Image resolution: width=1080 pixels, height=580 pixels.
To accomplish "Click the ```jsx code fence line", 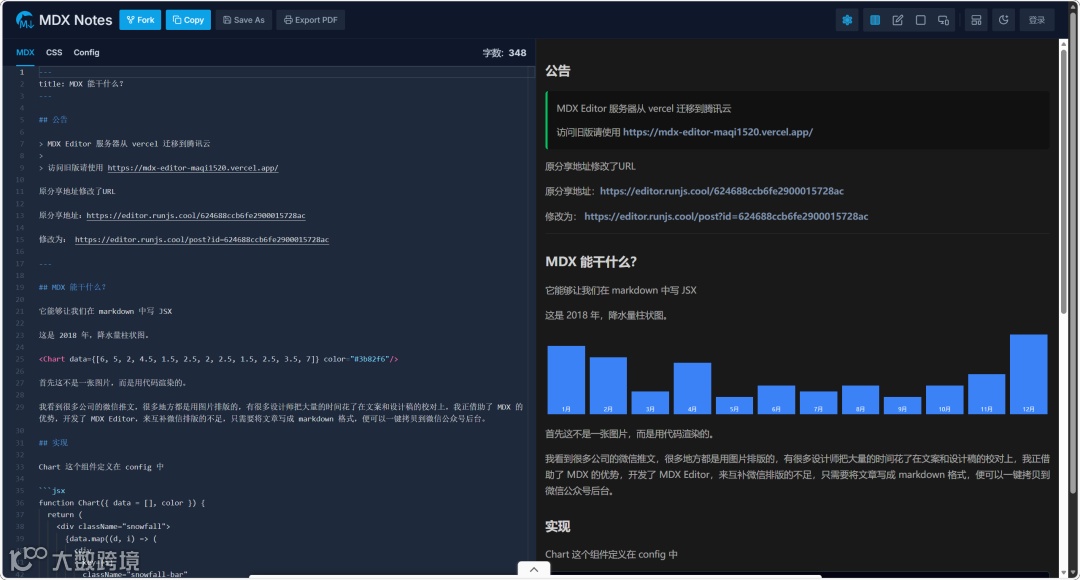I will tap(52, 490).
